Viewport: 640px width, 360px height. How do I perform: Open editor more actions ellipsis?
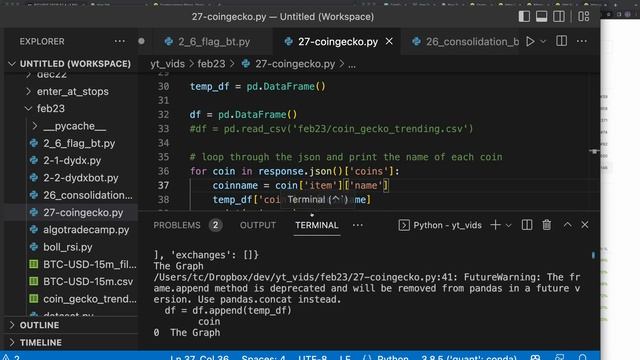(x=582, y=41)
